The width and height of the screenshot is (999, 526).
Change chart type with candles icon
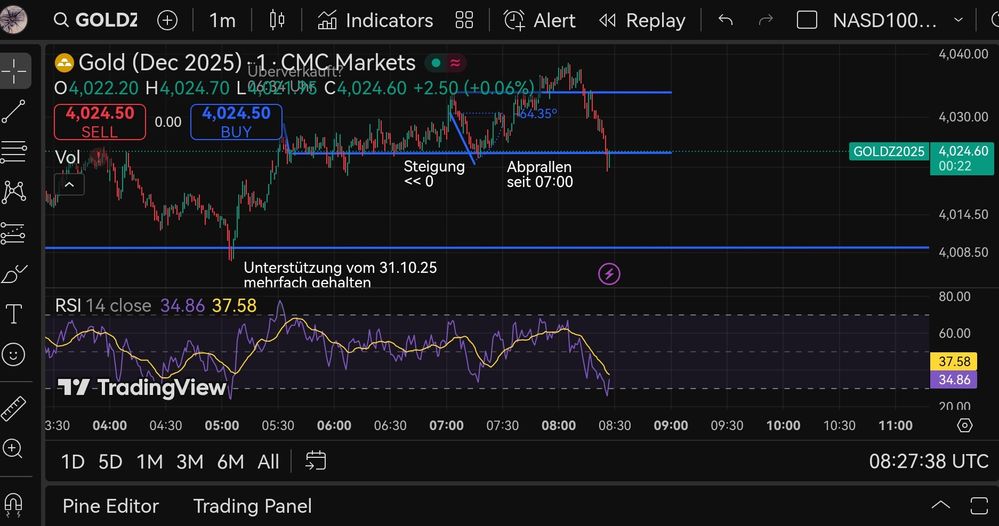point(277,20)
